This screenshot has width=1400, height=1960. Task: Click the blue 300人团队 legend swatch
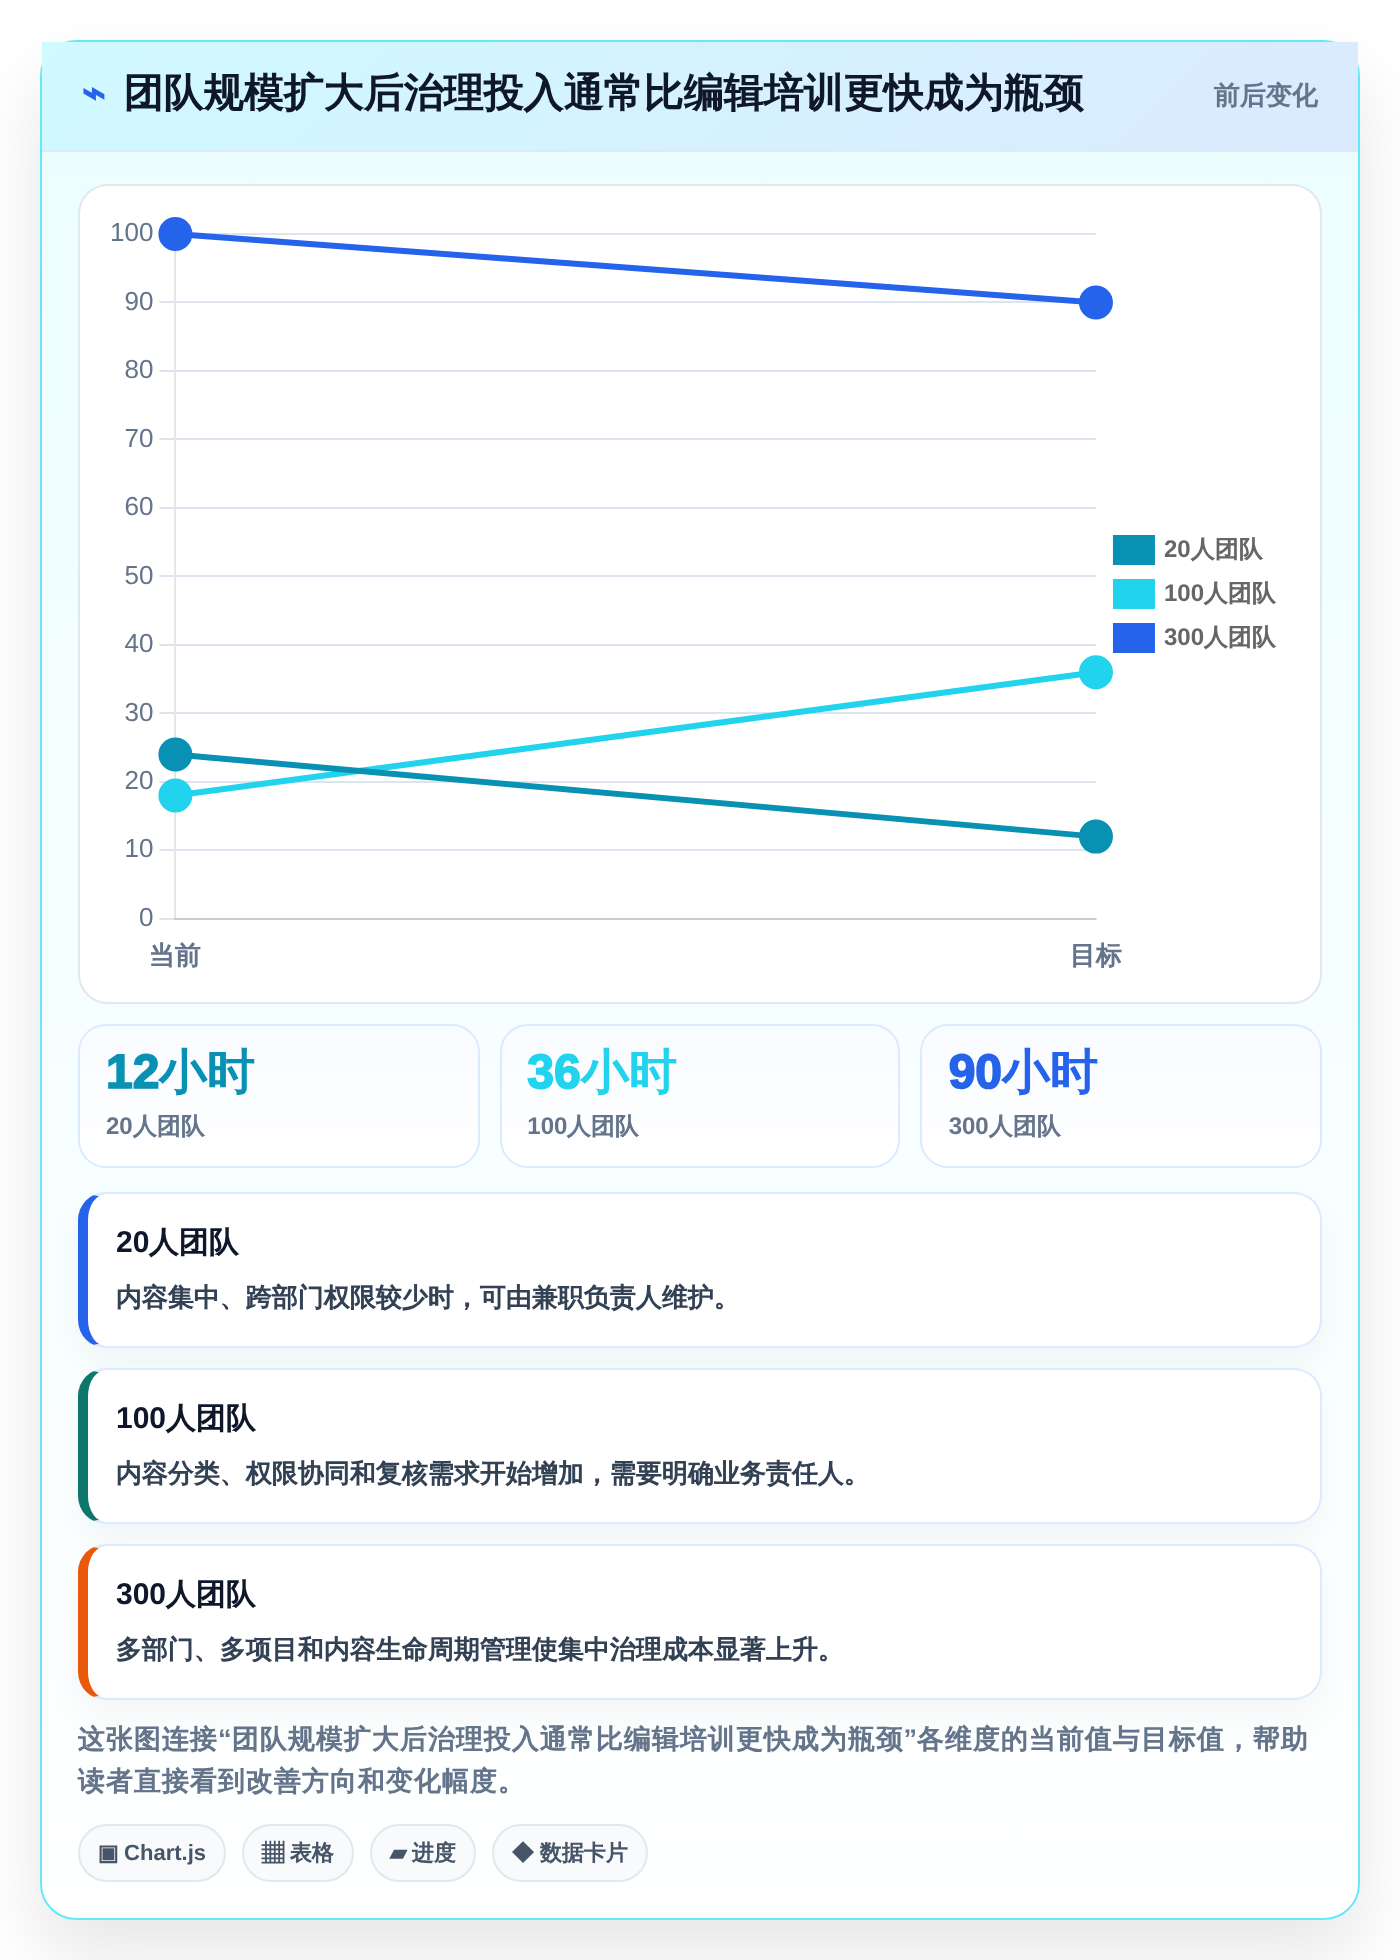pyautogui.click(x=1134, y=637)
